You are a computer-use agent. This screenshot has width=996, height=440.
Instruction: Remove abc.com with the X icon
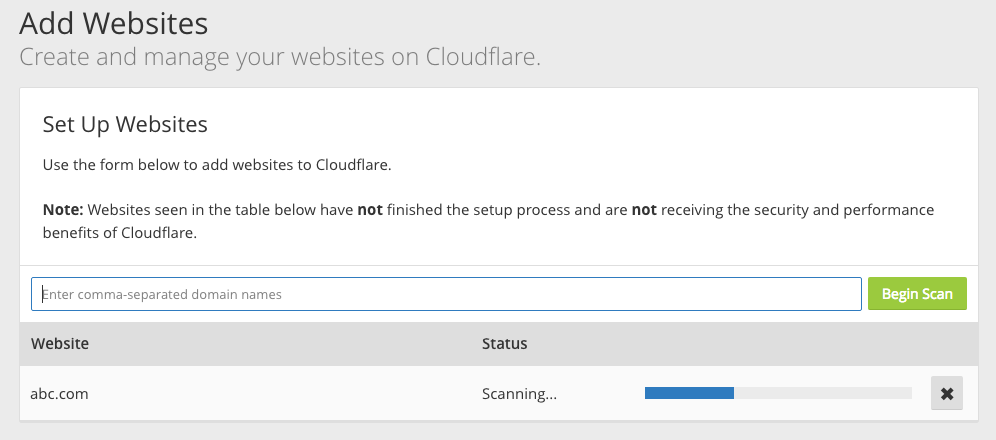(x=946, y=394)
